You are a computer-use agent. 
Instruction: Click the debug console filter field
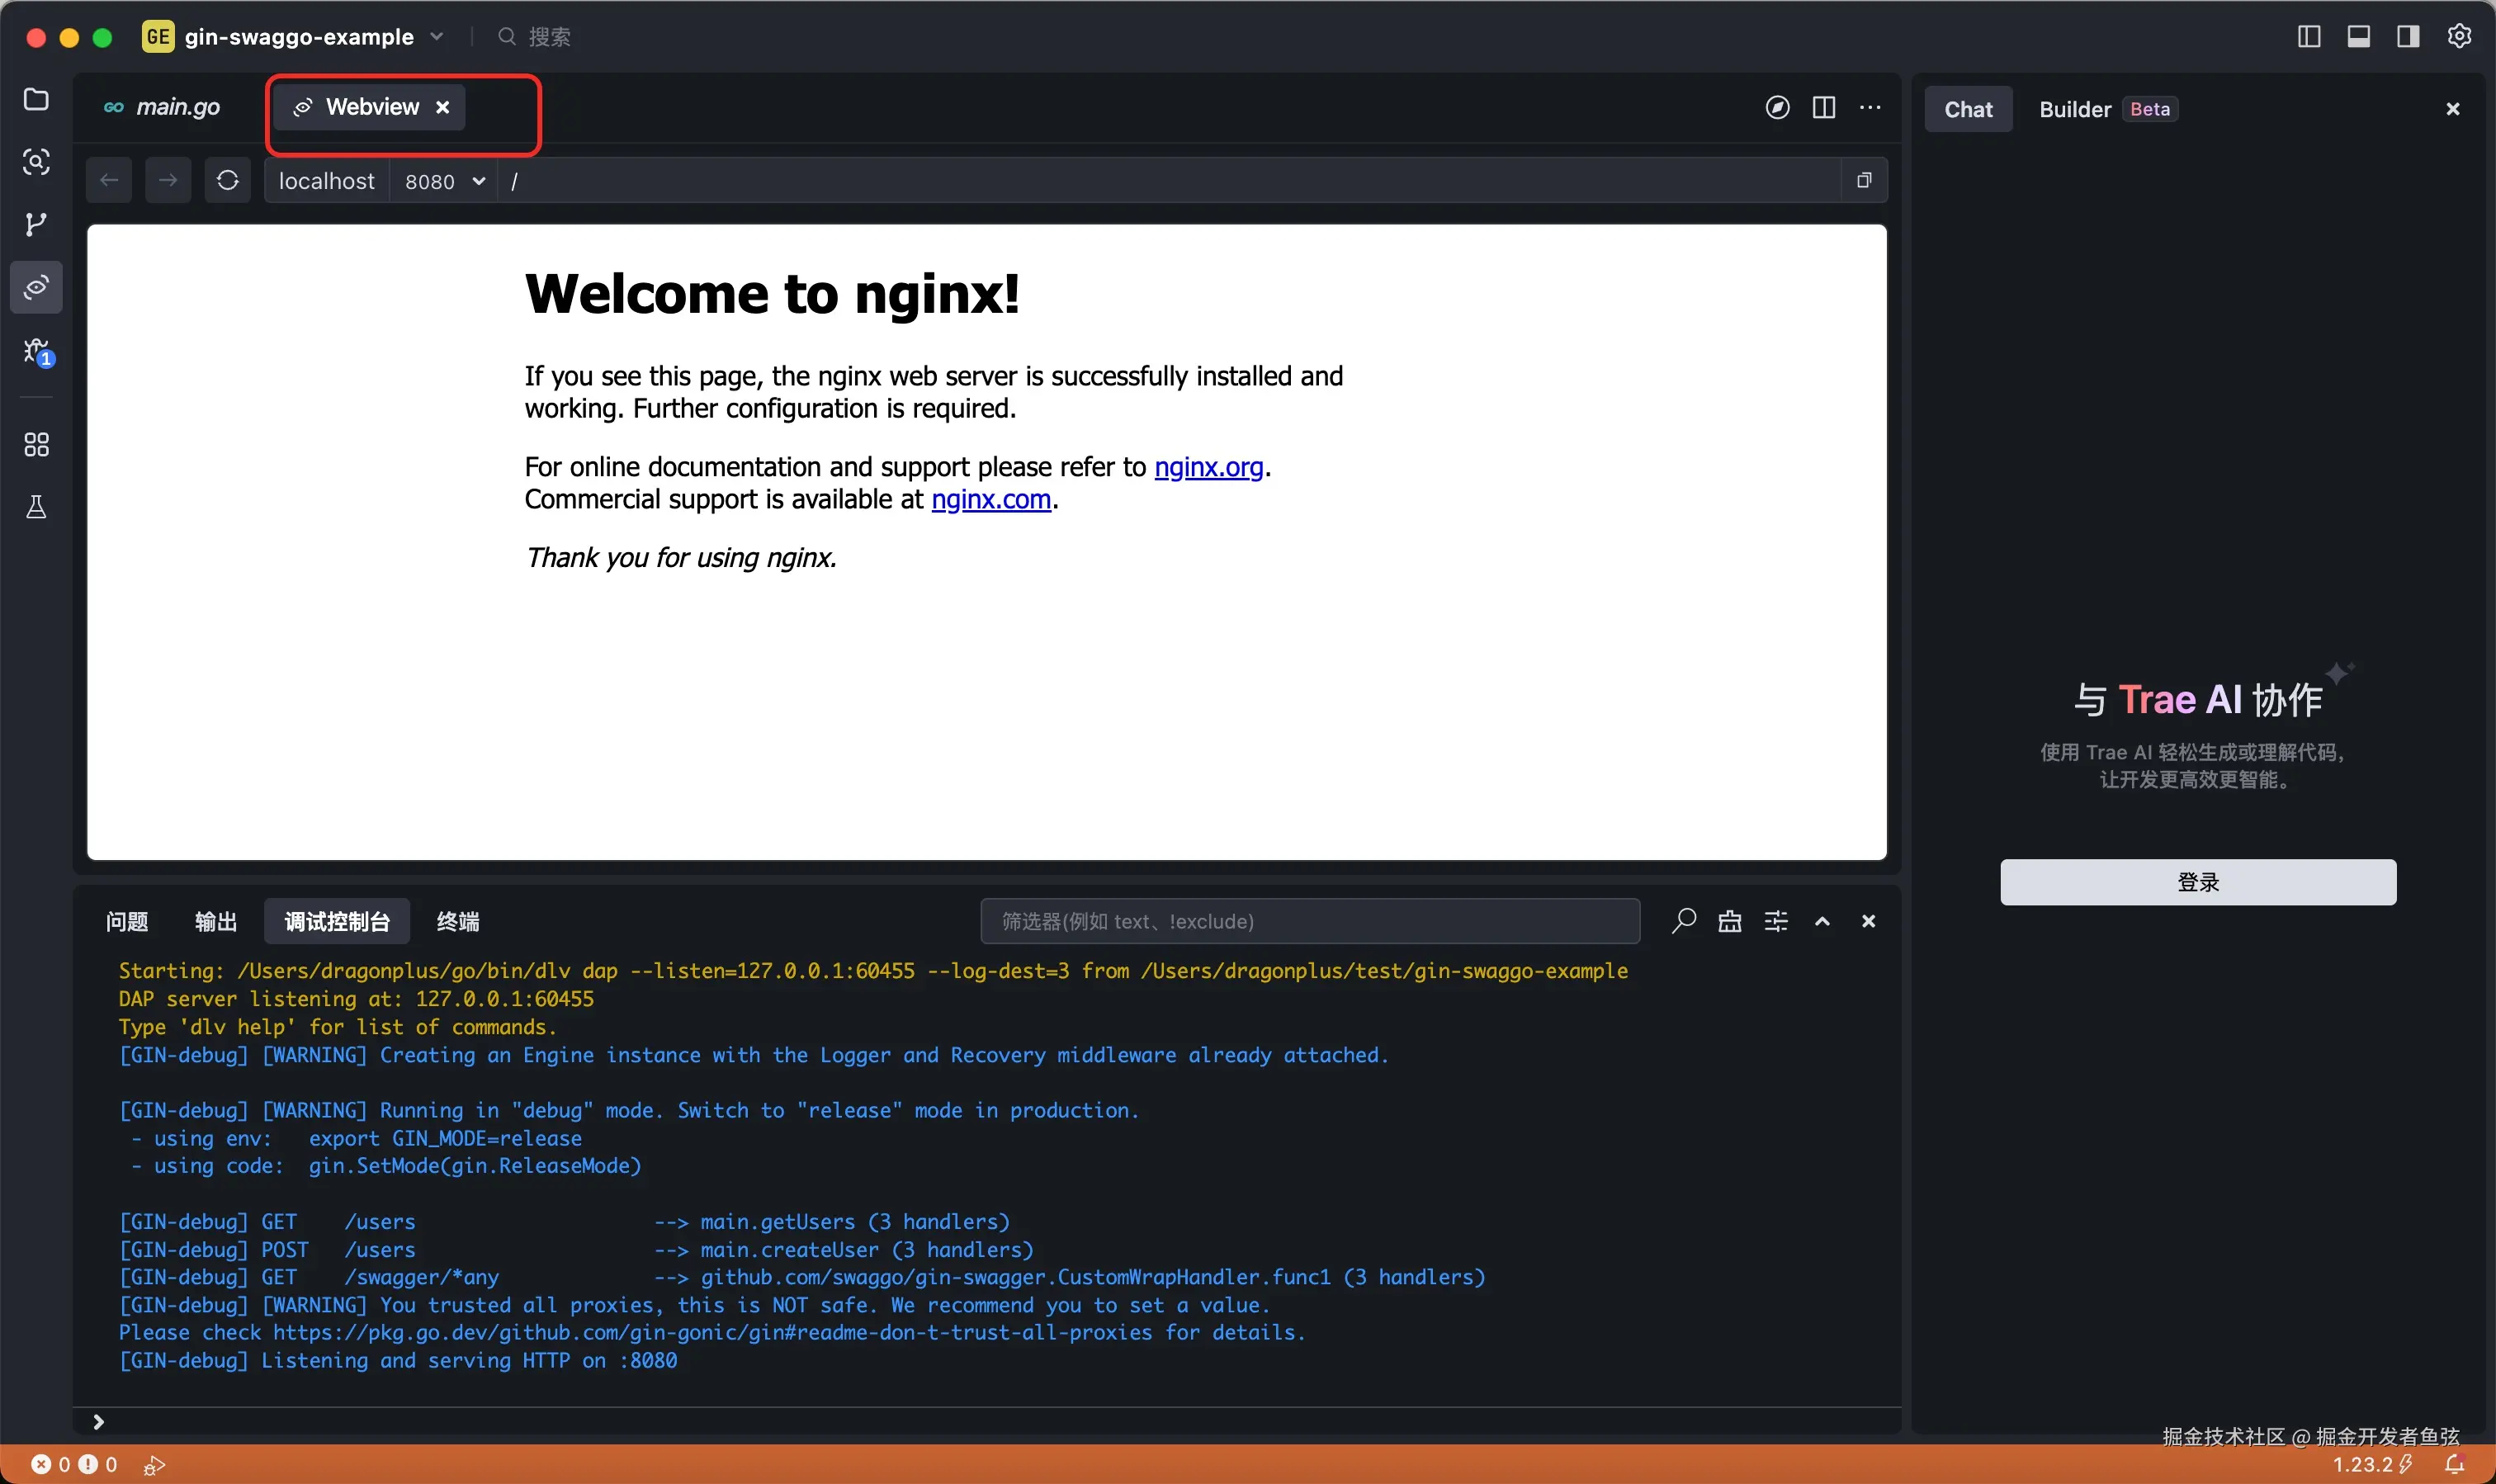pos(1309,921)
